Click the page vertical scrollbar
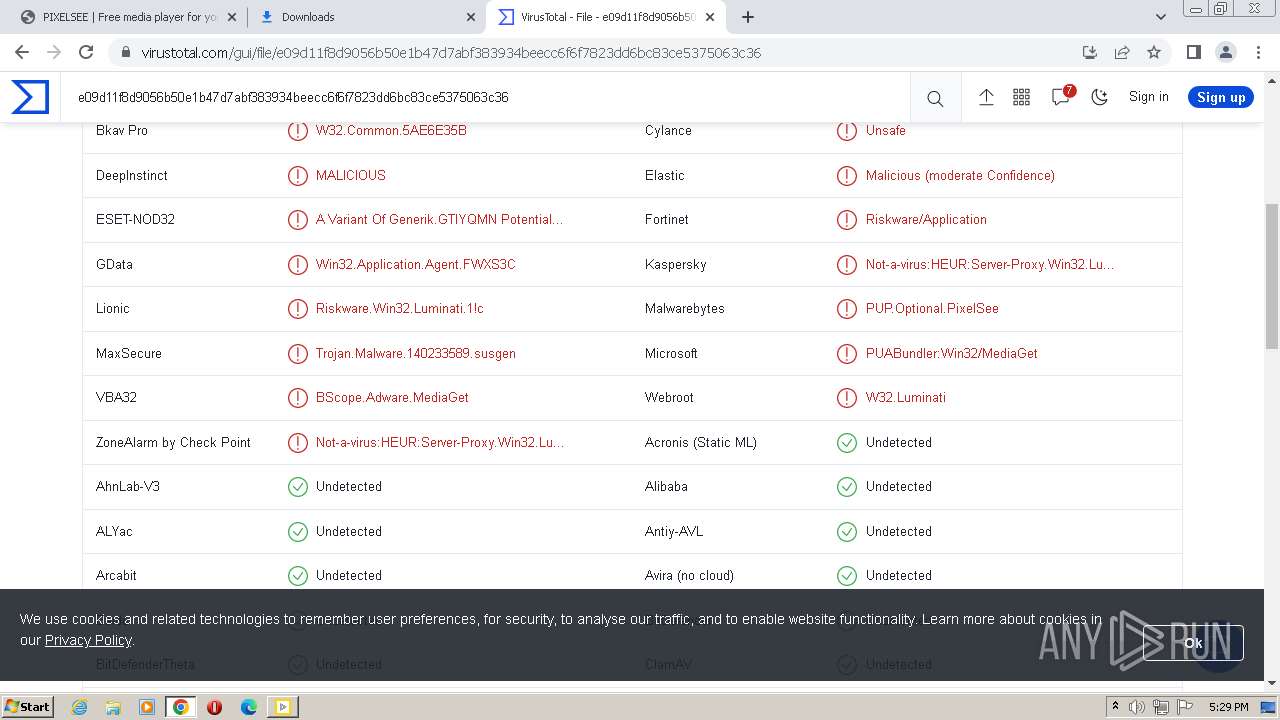 (1272, 275)
